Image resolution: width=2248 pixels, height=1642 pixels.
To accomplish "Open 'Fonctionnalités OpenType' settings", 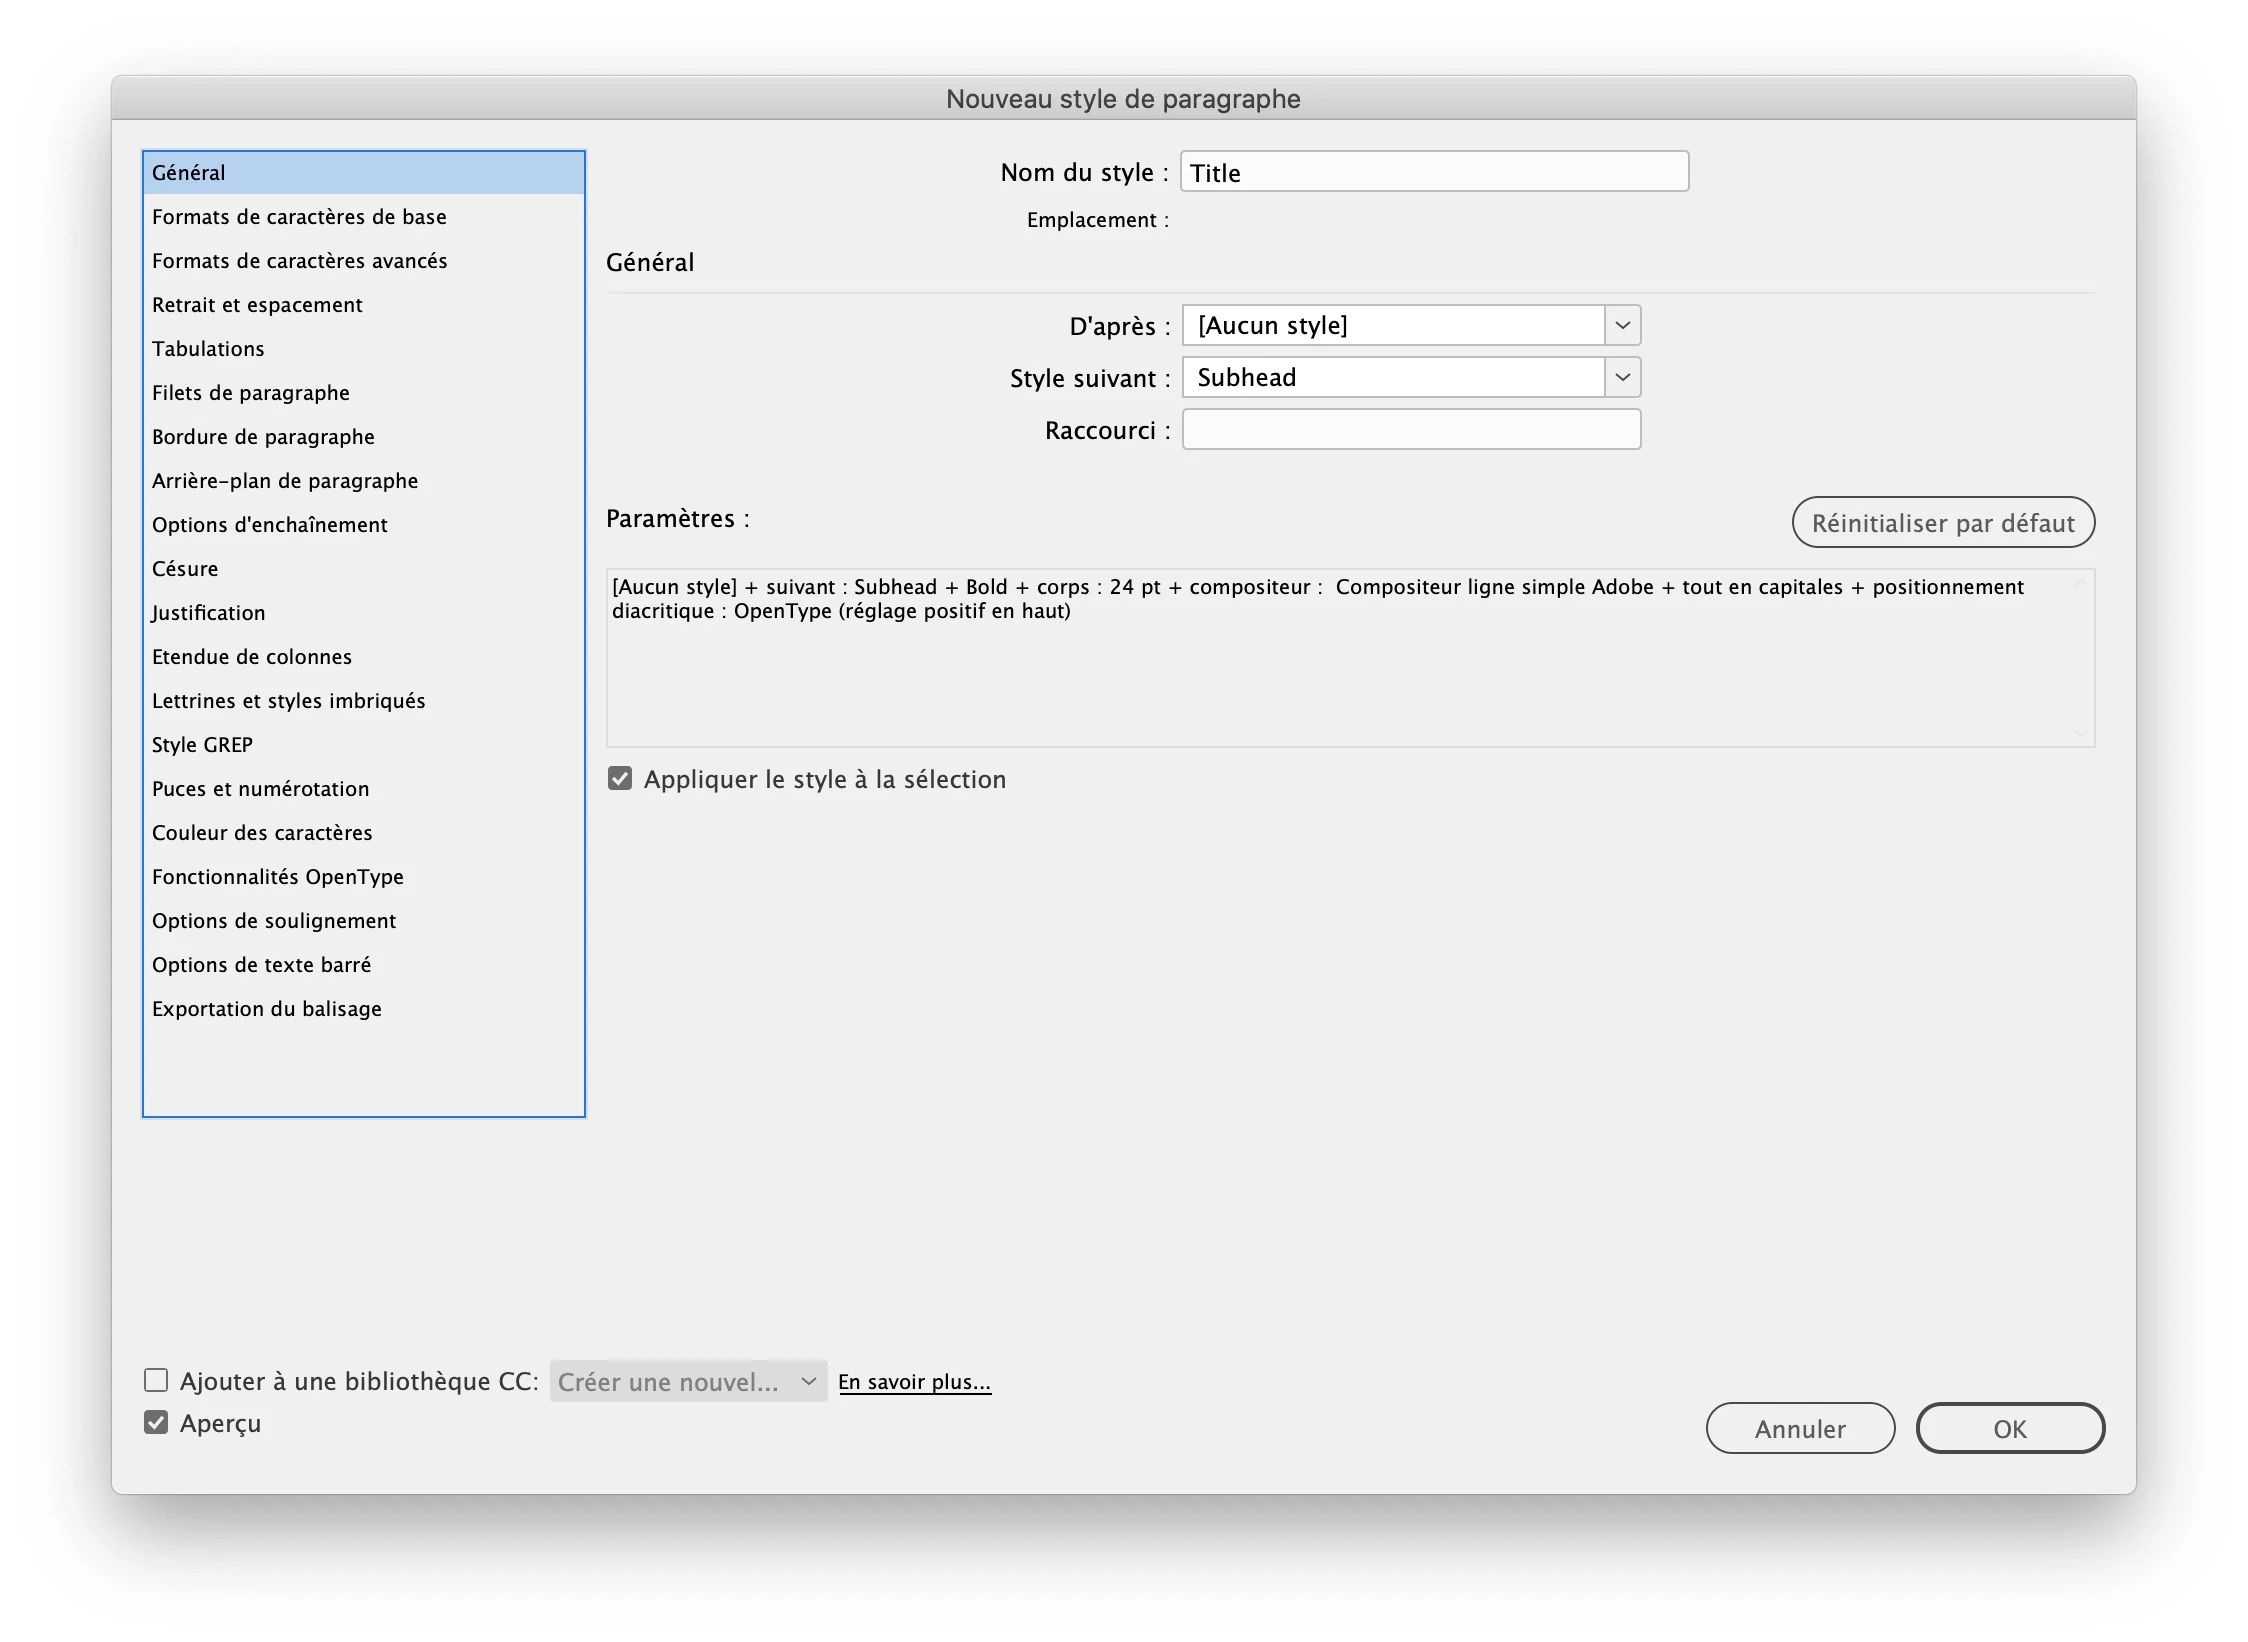I will click(278, 877).
